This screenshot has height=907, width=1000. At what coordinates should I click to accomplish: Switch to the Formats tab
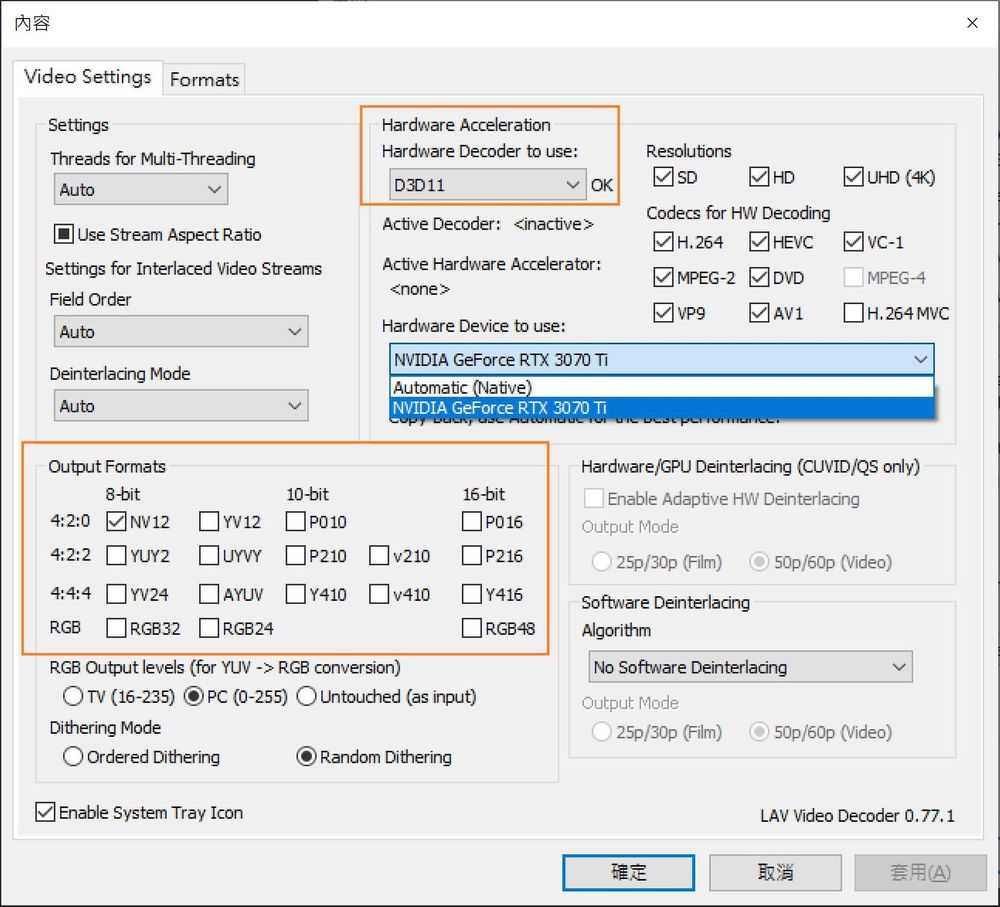[x=204, y=79]
